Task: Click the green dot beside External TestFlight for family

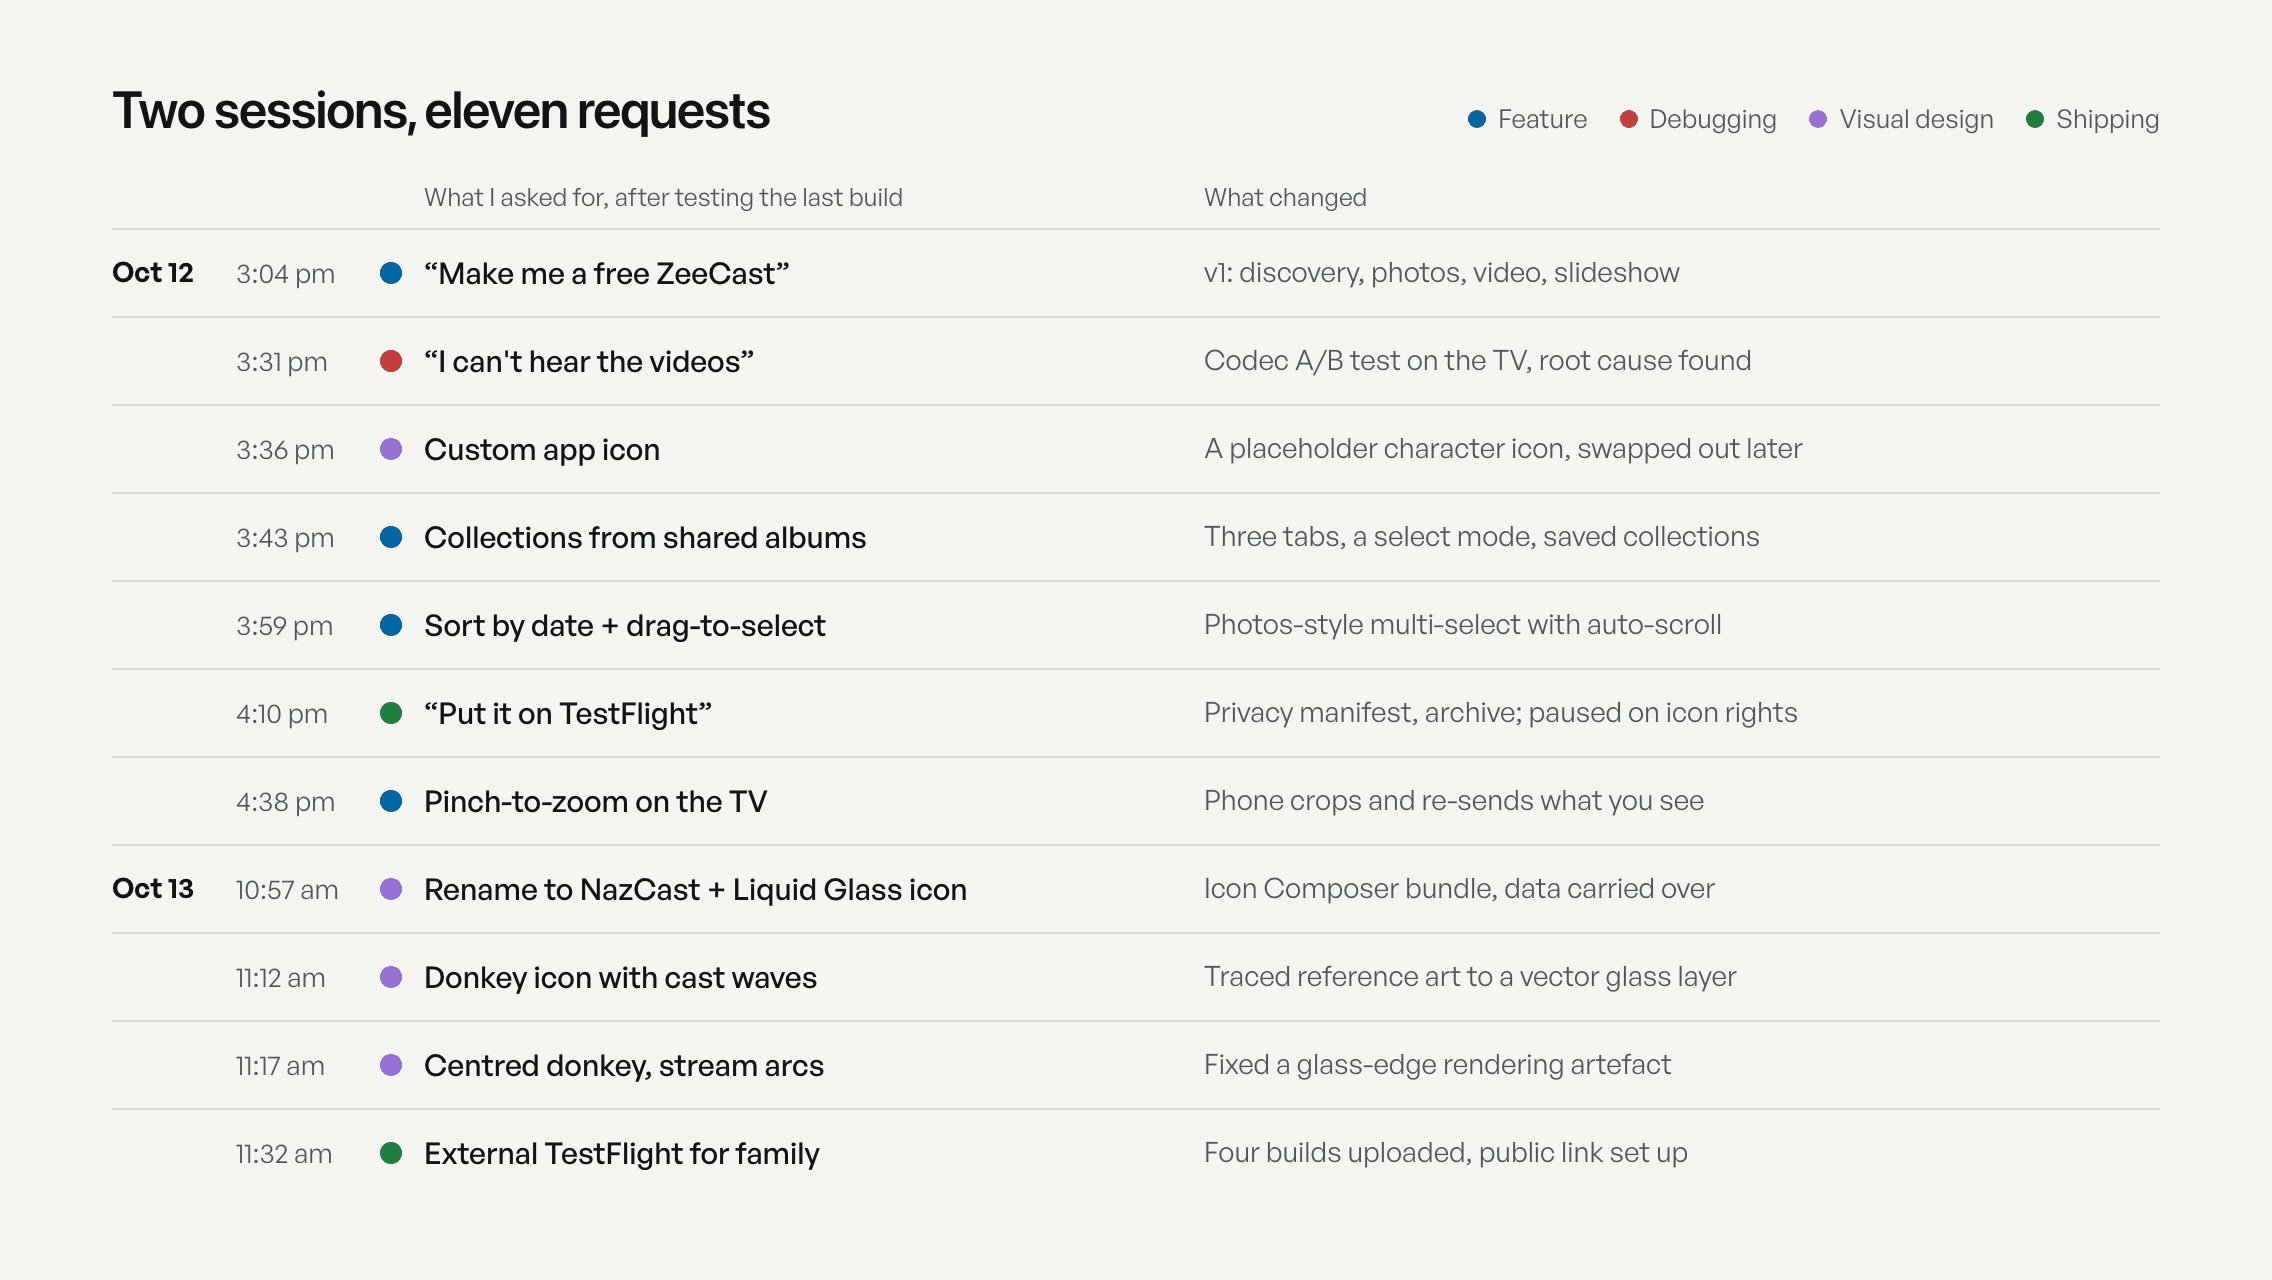Action: coord(391,1153)
